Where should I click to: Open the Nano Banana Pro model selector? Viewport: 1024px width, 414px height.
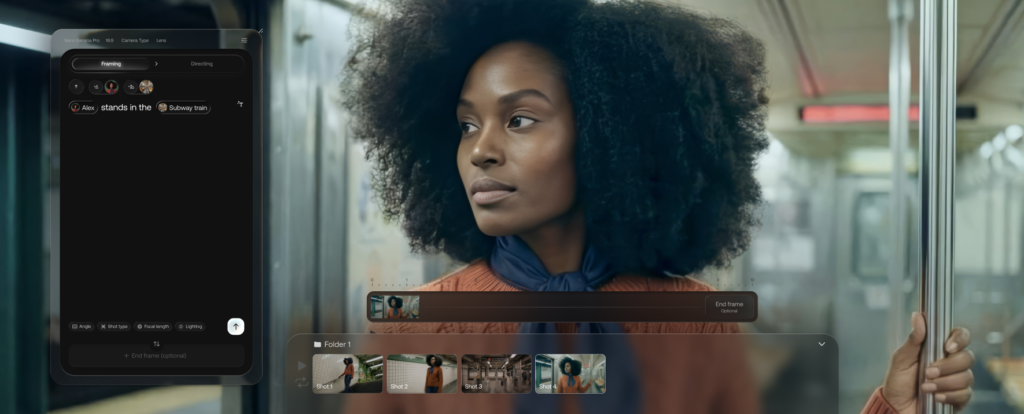82,40
